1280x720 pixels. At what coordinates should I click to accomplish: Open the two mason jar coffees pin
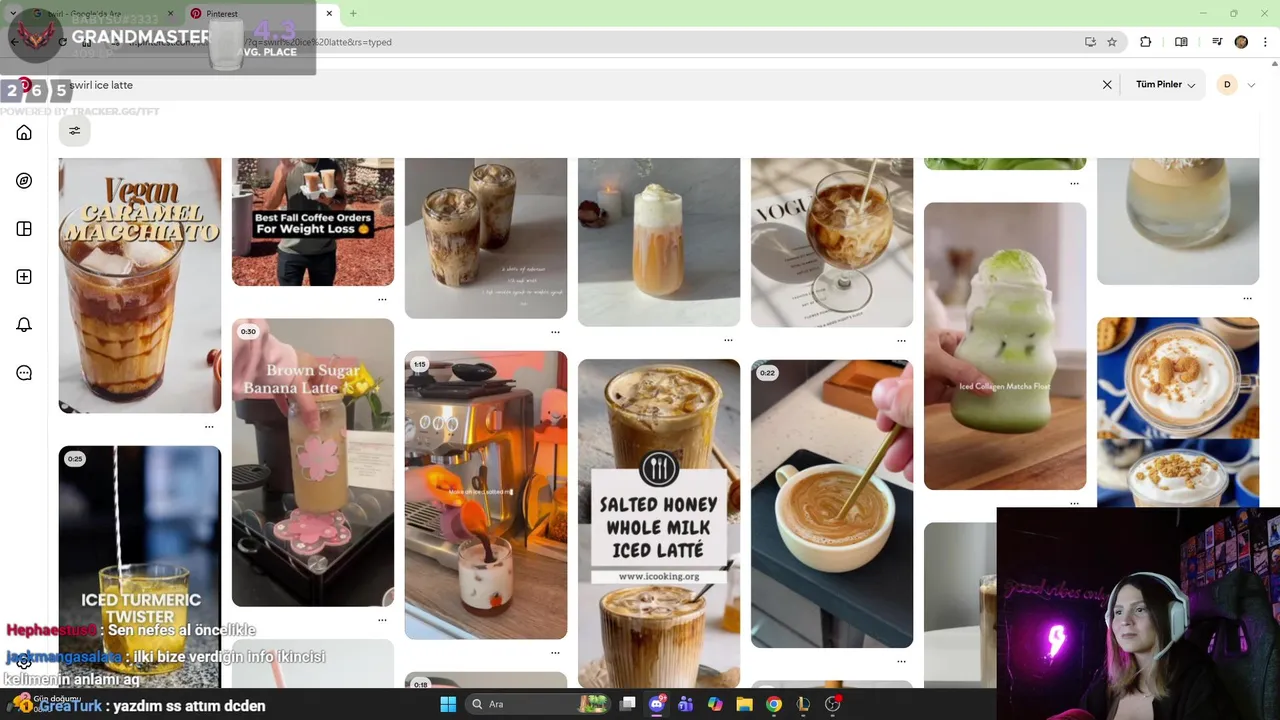tap(486, 238)
